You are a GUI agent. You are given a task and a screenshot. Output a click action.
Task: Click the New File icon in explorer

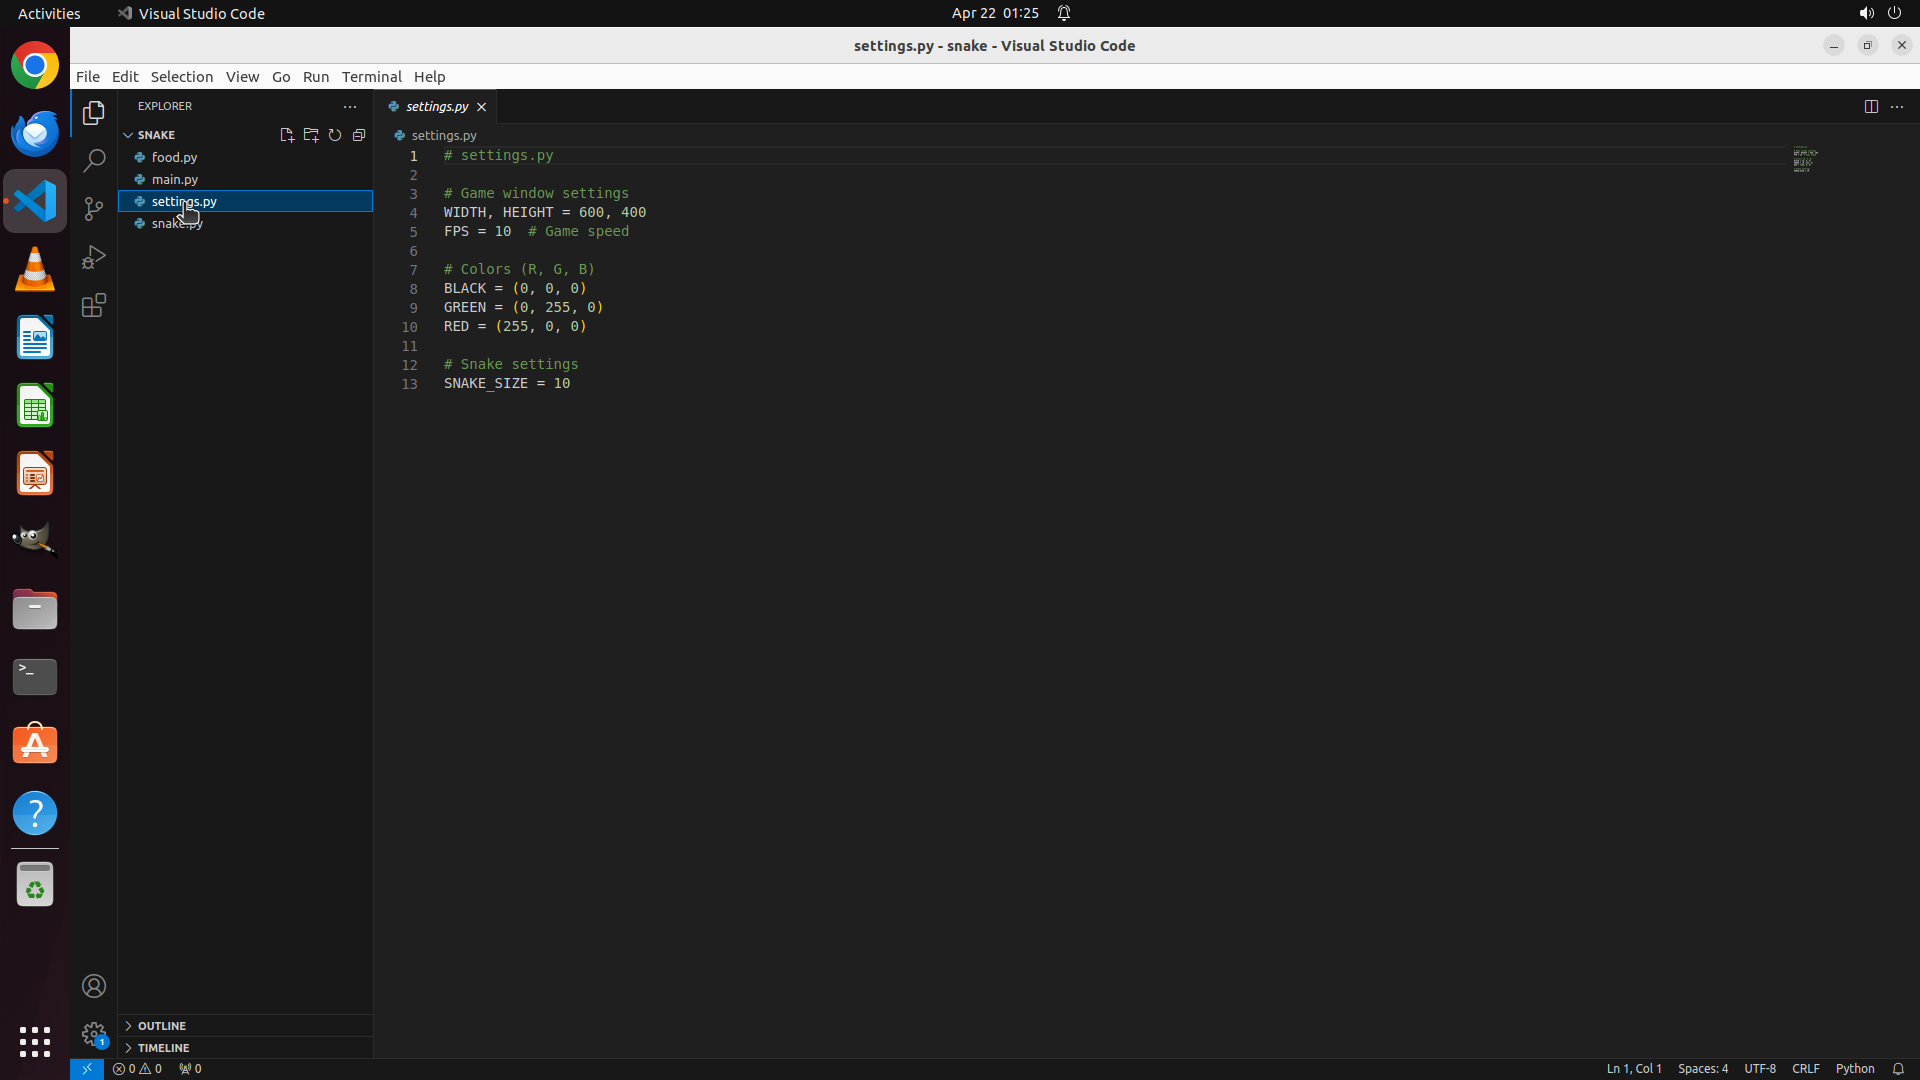tap(287, 135)
